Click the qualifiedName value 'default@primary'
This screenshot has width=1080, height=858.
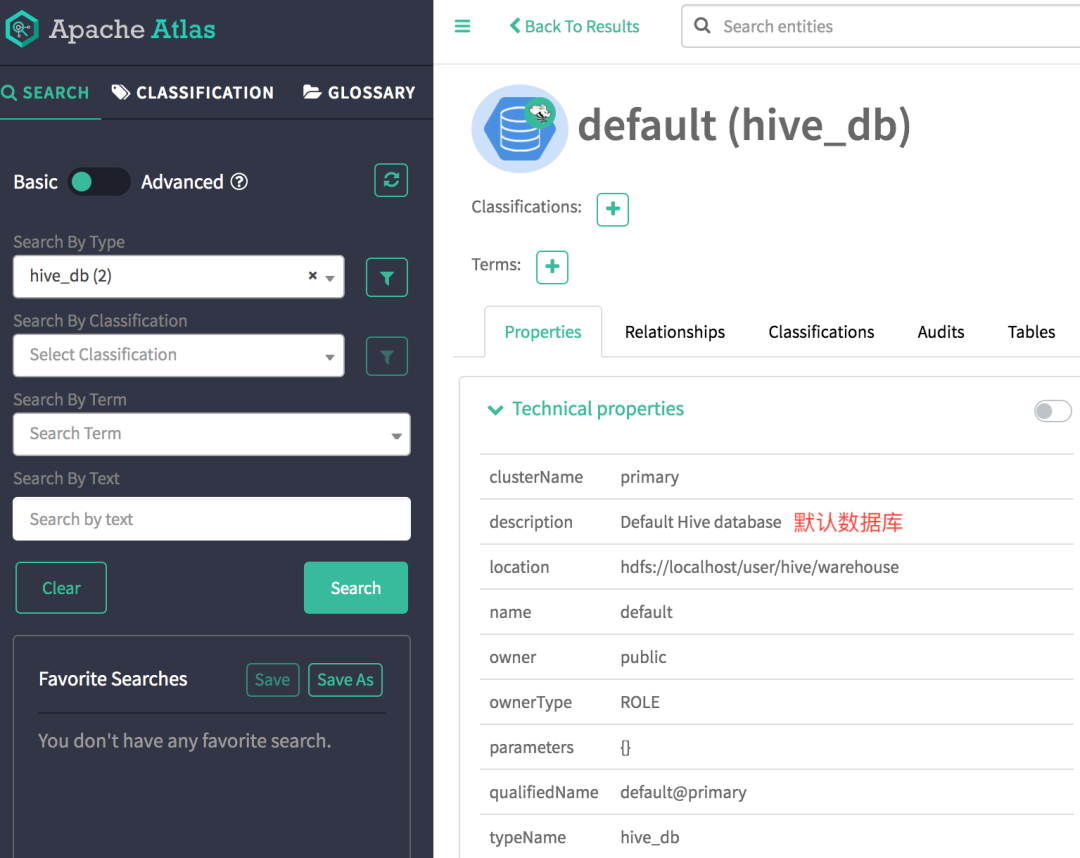683,793
